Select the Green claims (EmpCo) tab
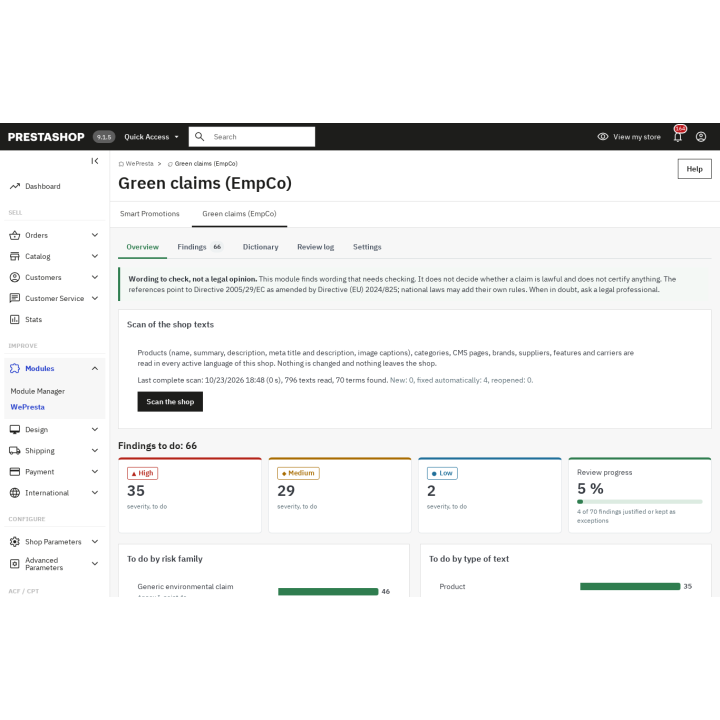Image resolution: width=720 pixels, height=720 pixels. tap(239, 214)
